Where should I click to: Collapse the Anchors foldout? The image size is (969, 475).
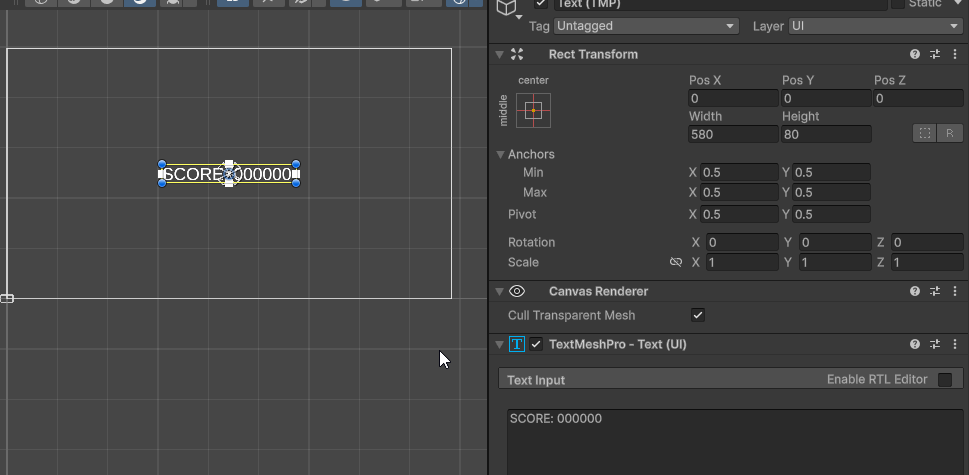point(501,154)
